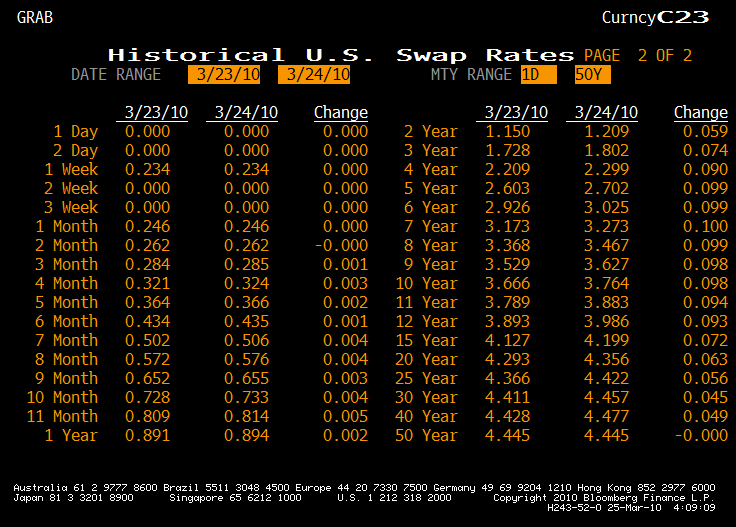
Task: Click the 2 Year row label
Action: (431, 132)
